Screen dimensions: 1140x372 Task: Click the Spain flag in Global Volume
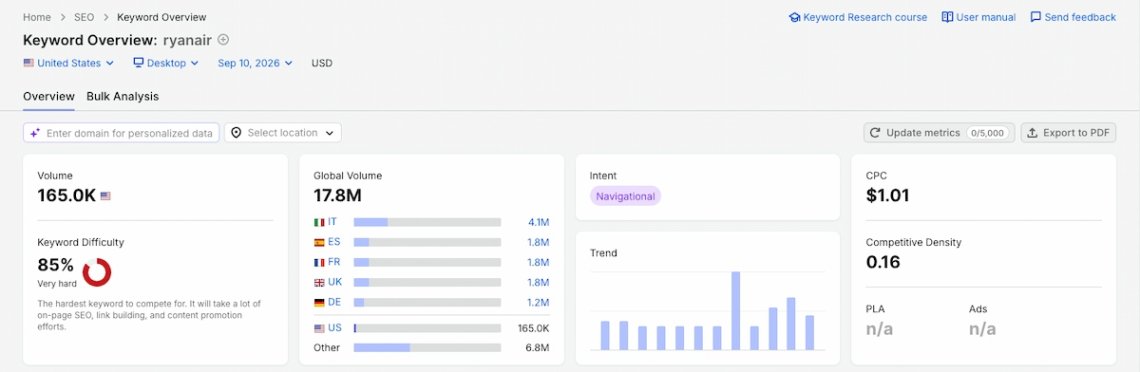(x=318, y=243)
